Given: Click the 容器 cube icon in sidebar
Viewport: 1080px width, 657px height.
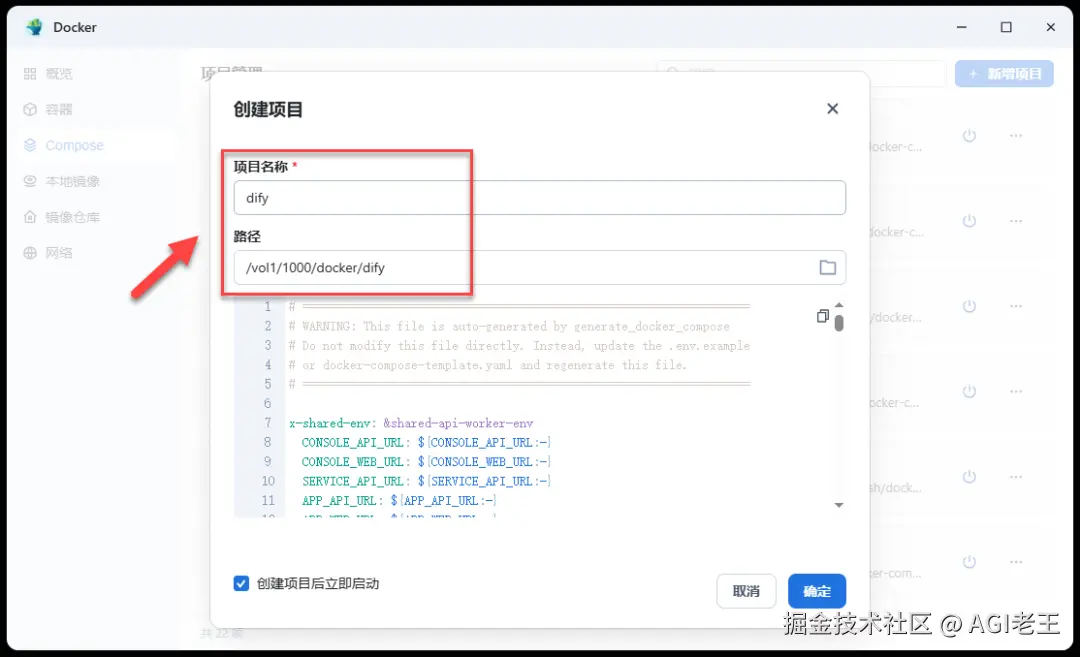Looking at the screenshot, I should coord(30,110).
